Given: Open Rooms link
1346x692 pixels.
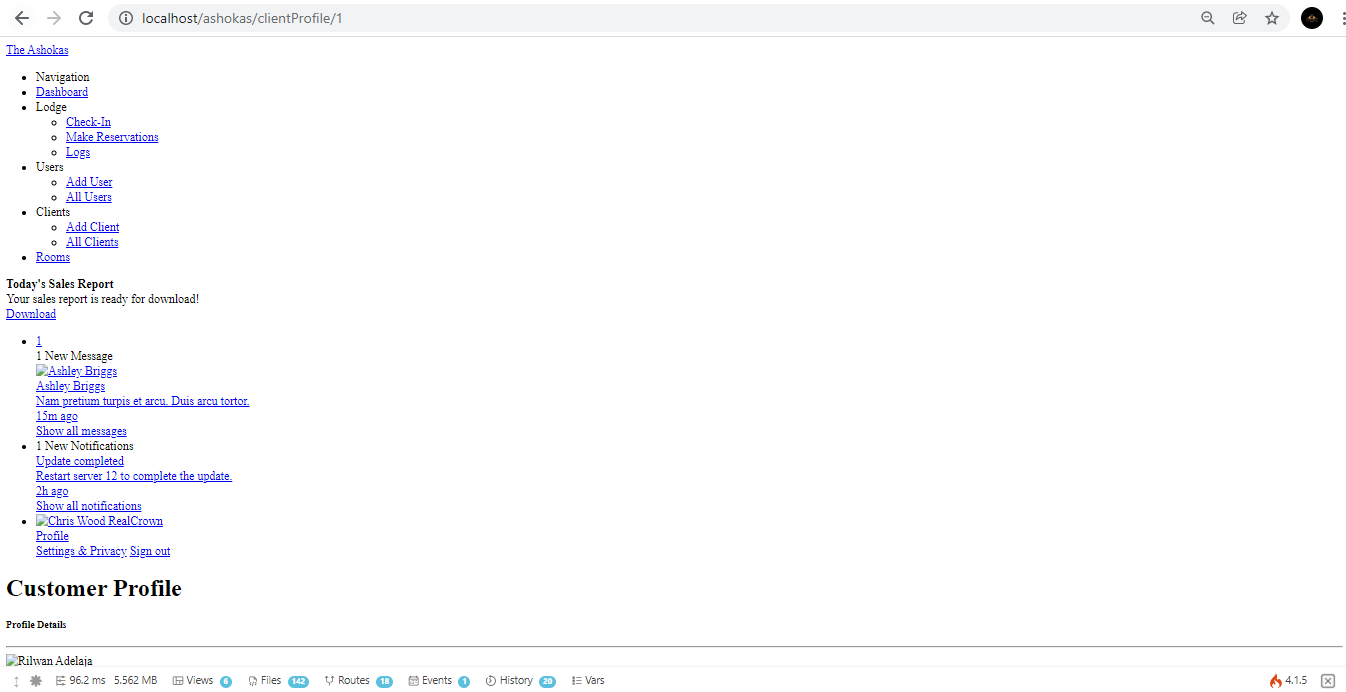Looking at the screenshot, I should point(53,257).
